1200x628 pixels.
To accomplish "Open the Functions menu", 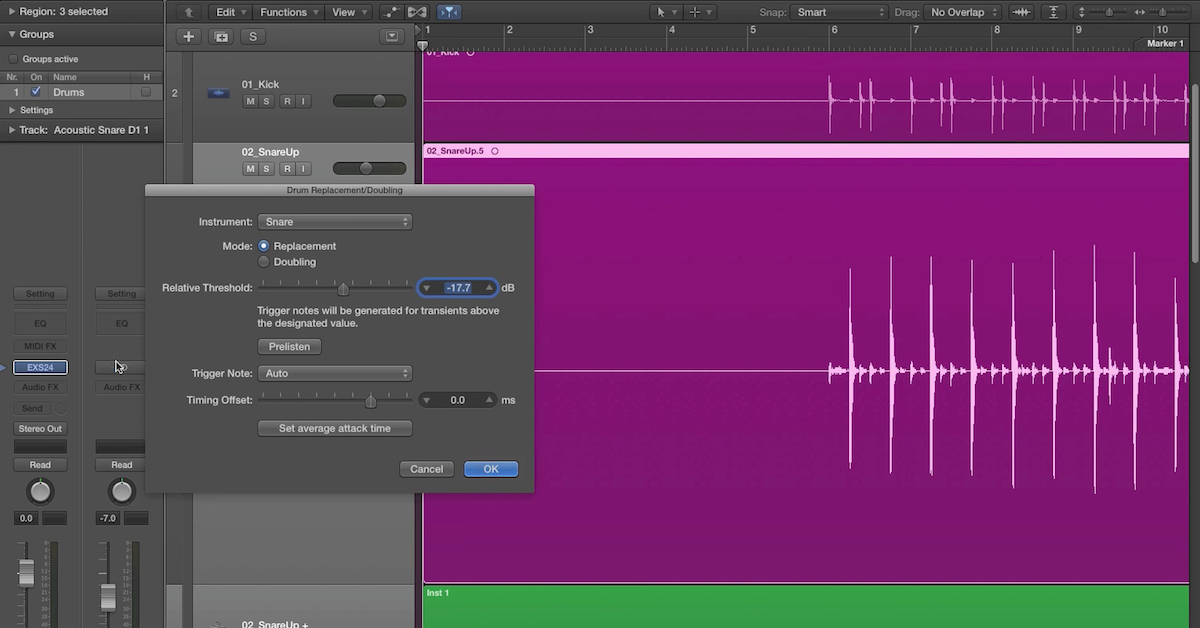I will tap(289, 12).
